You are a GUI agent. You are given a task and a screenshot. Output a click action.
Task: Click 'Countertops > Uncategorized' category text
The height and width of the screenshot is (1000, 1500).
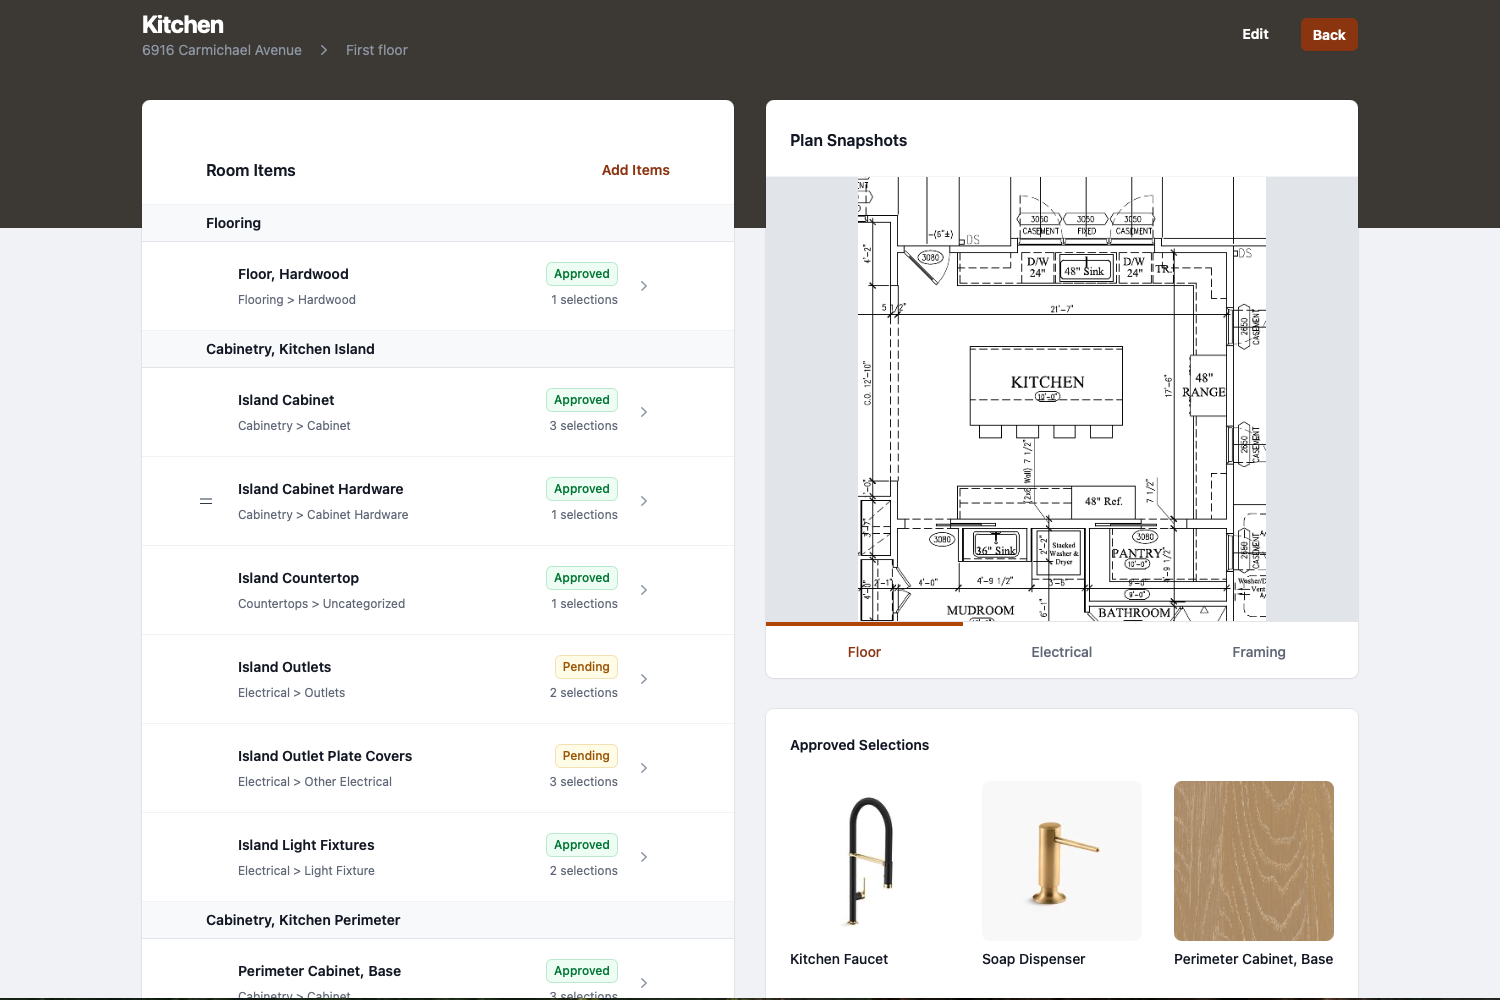tap(321, 604)
